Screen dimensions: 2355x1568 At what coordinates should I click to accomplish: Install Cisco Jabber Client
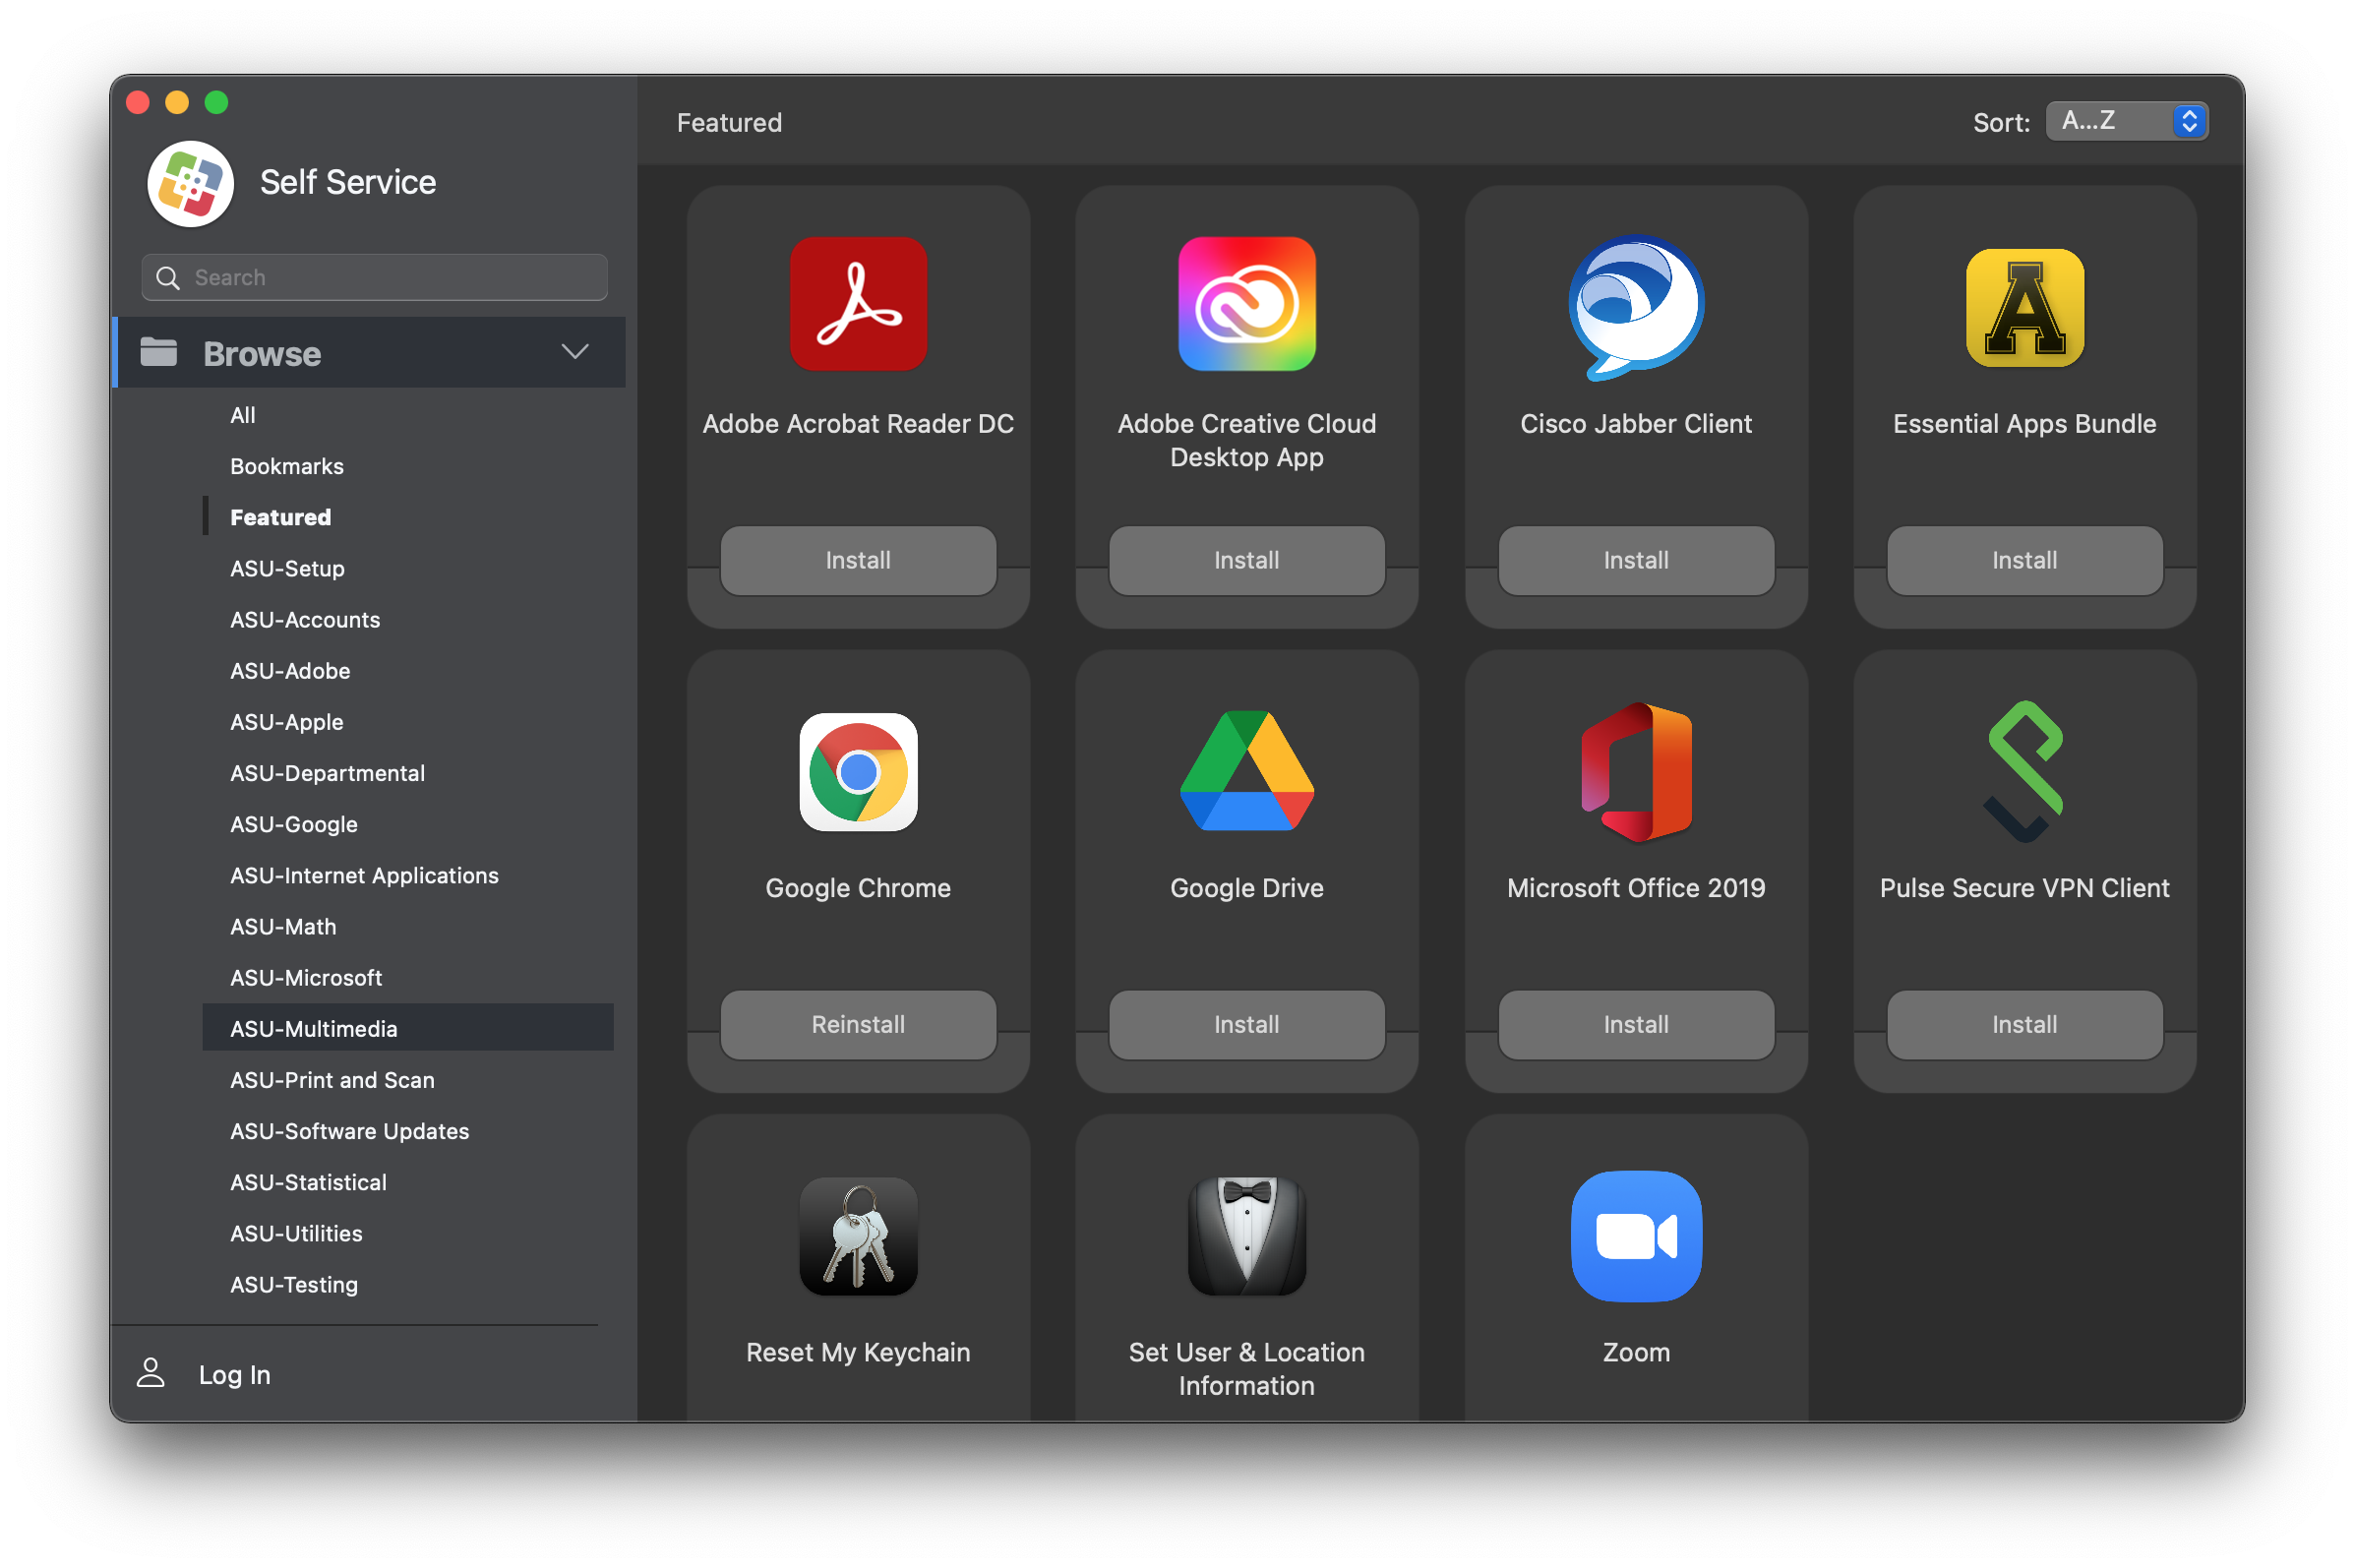tap(1635, 560)
